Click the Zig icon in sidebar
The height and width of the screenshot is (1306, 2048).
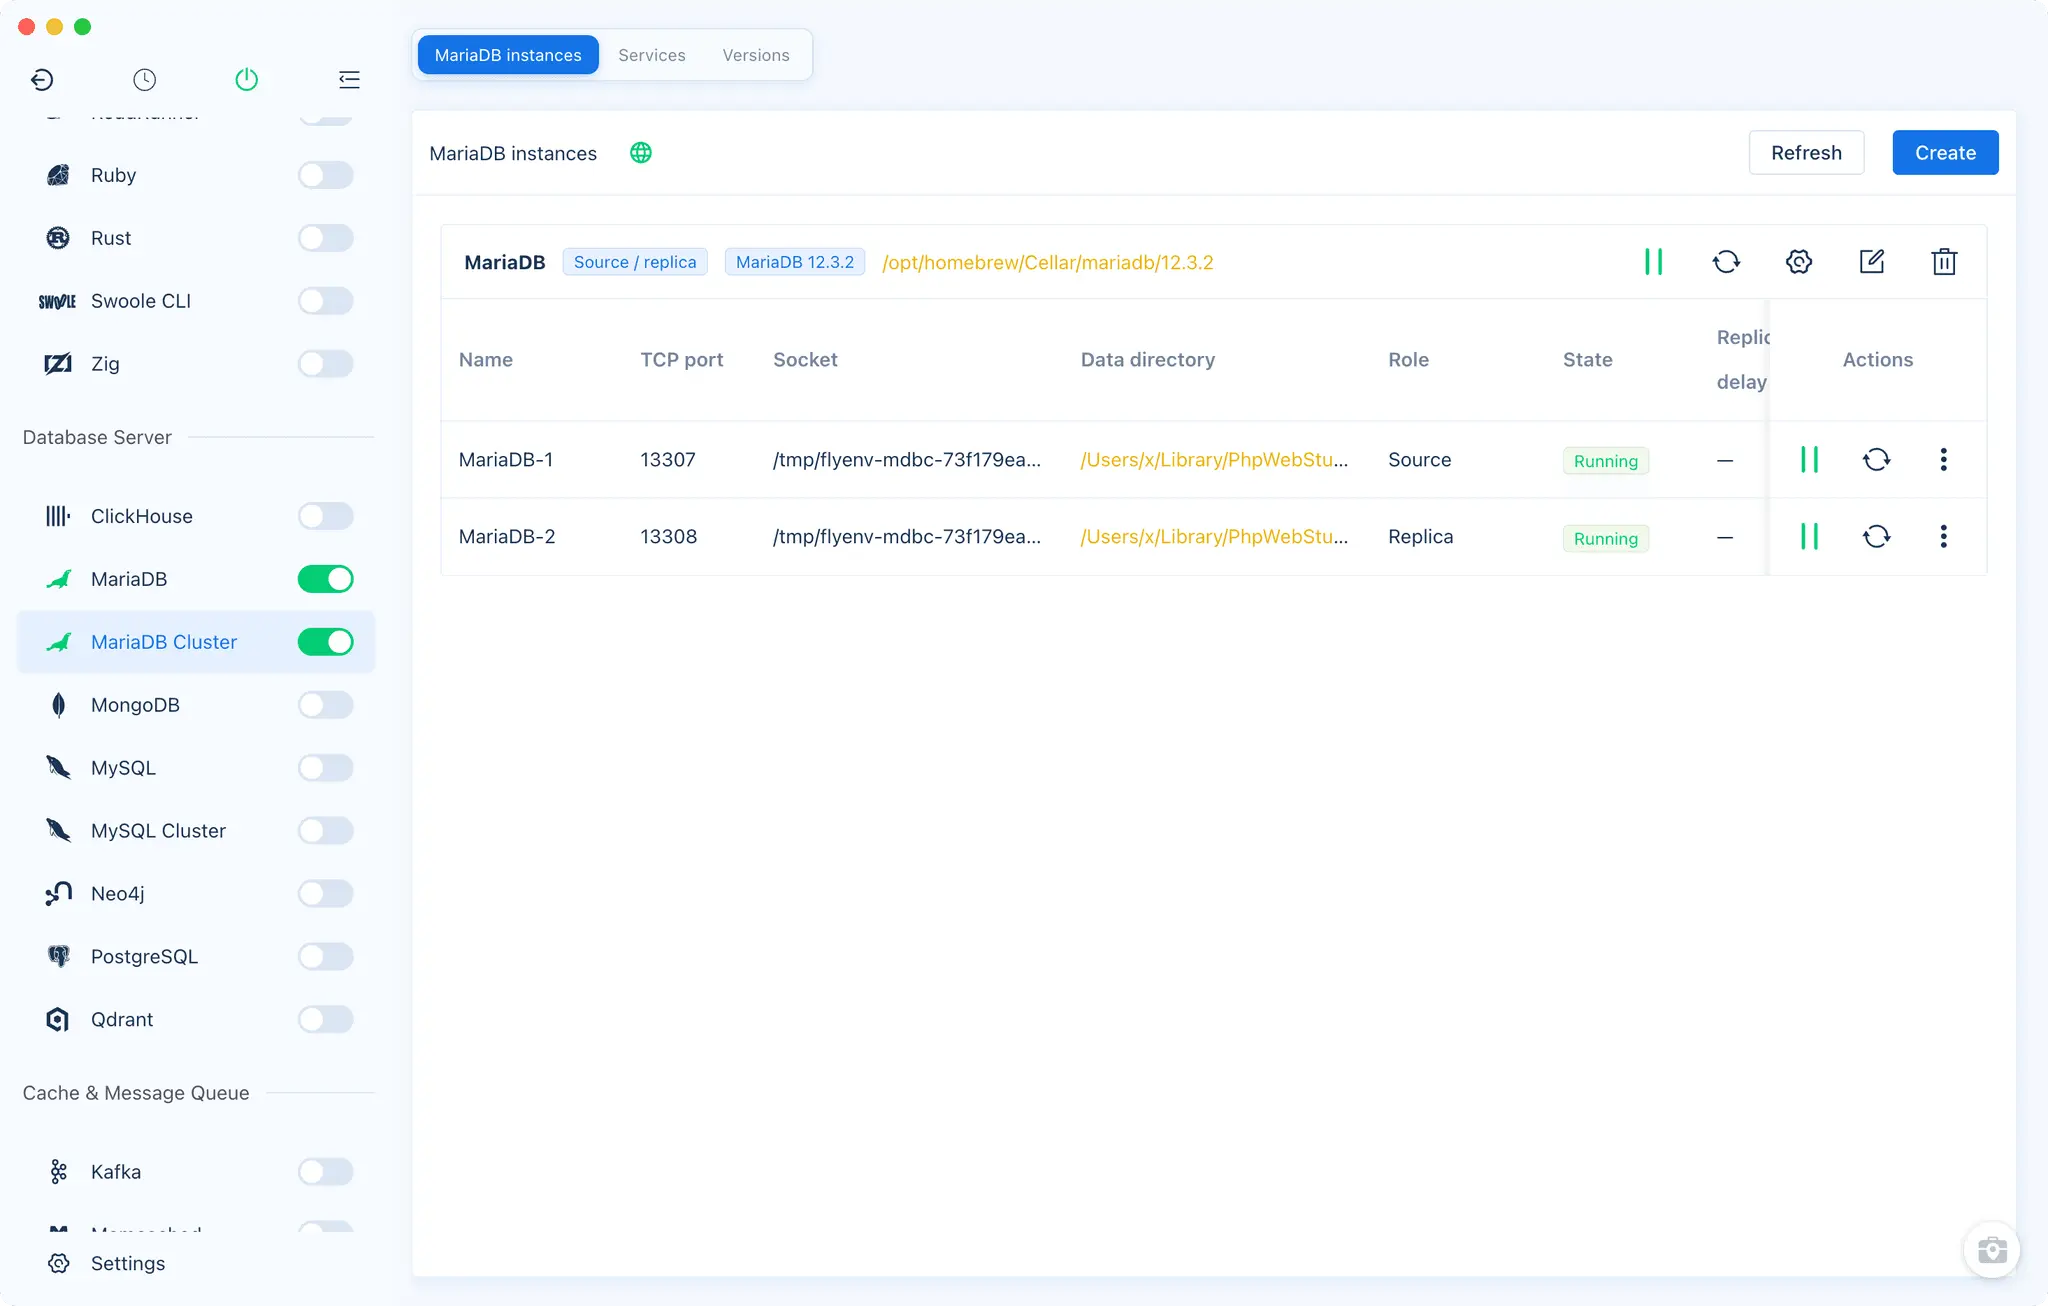[x=58, y=364]
